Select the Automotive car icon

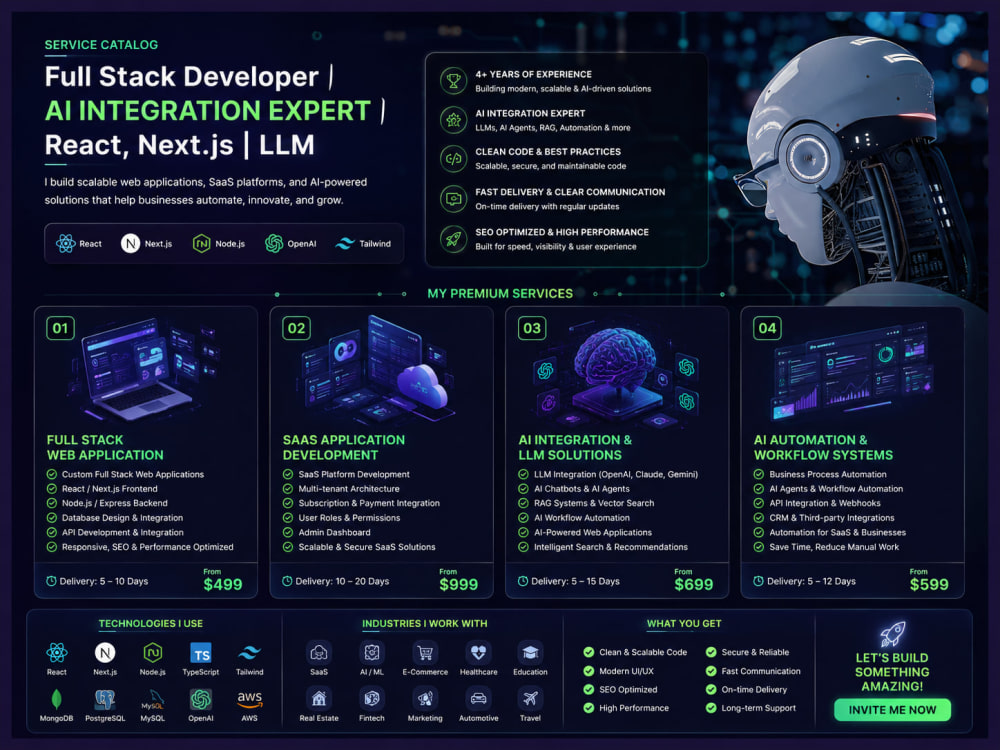(x=478, y=699)
